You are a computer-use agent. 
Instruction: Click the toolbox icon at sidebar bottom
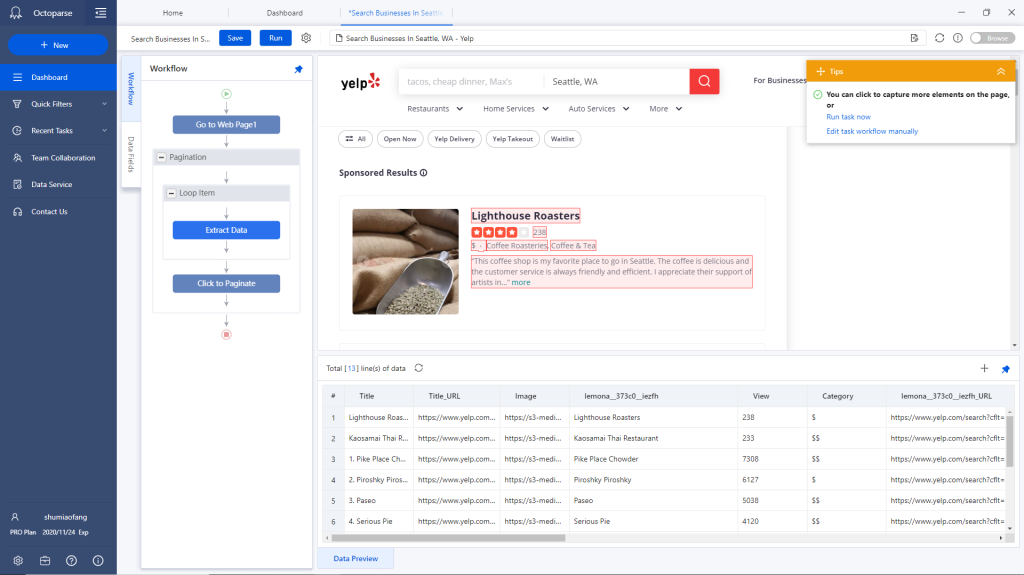tap(45, 561)
